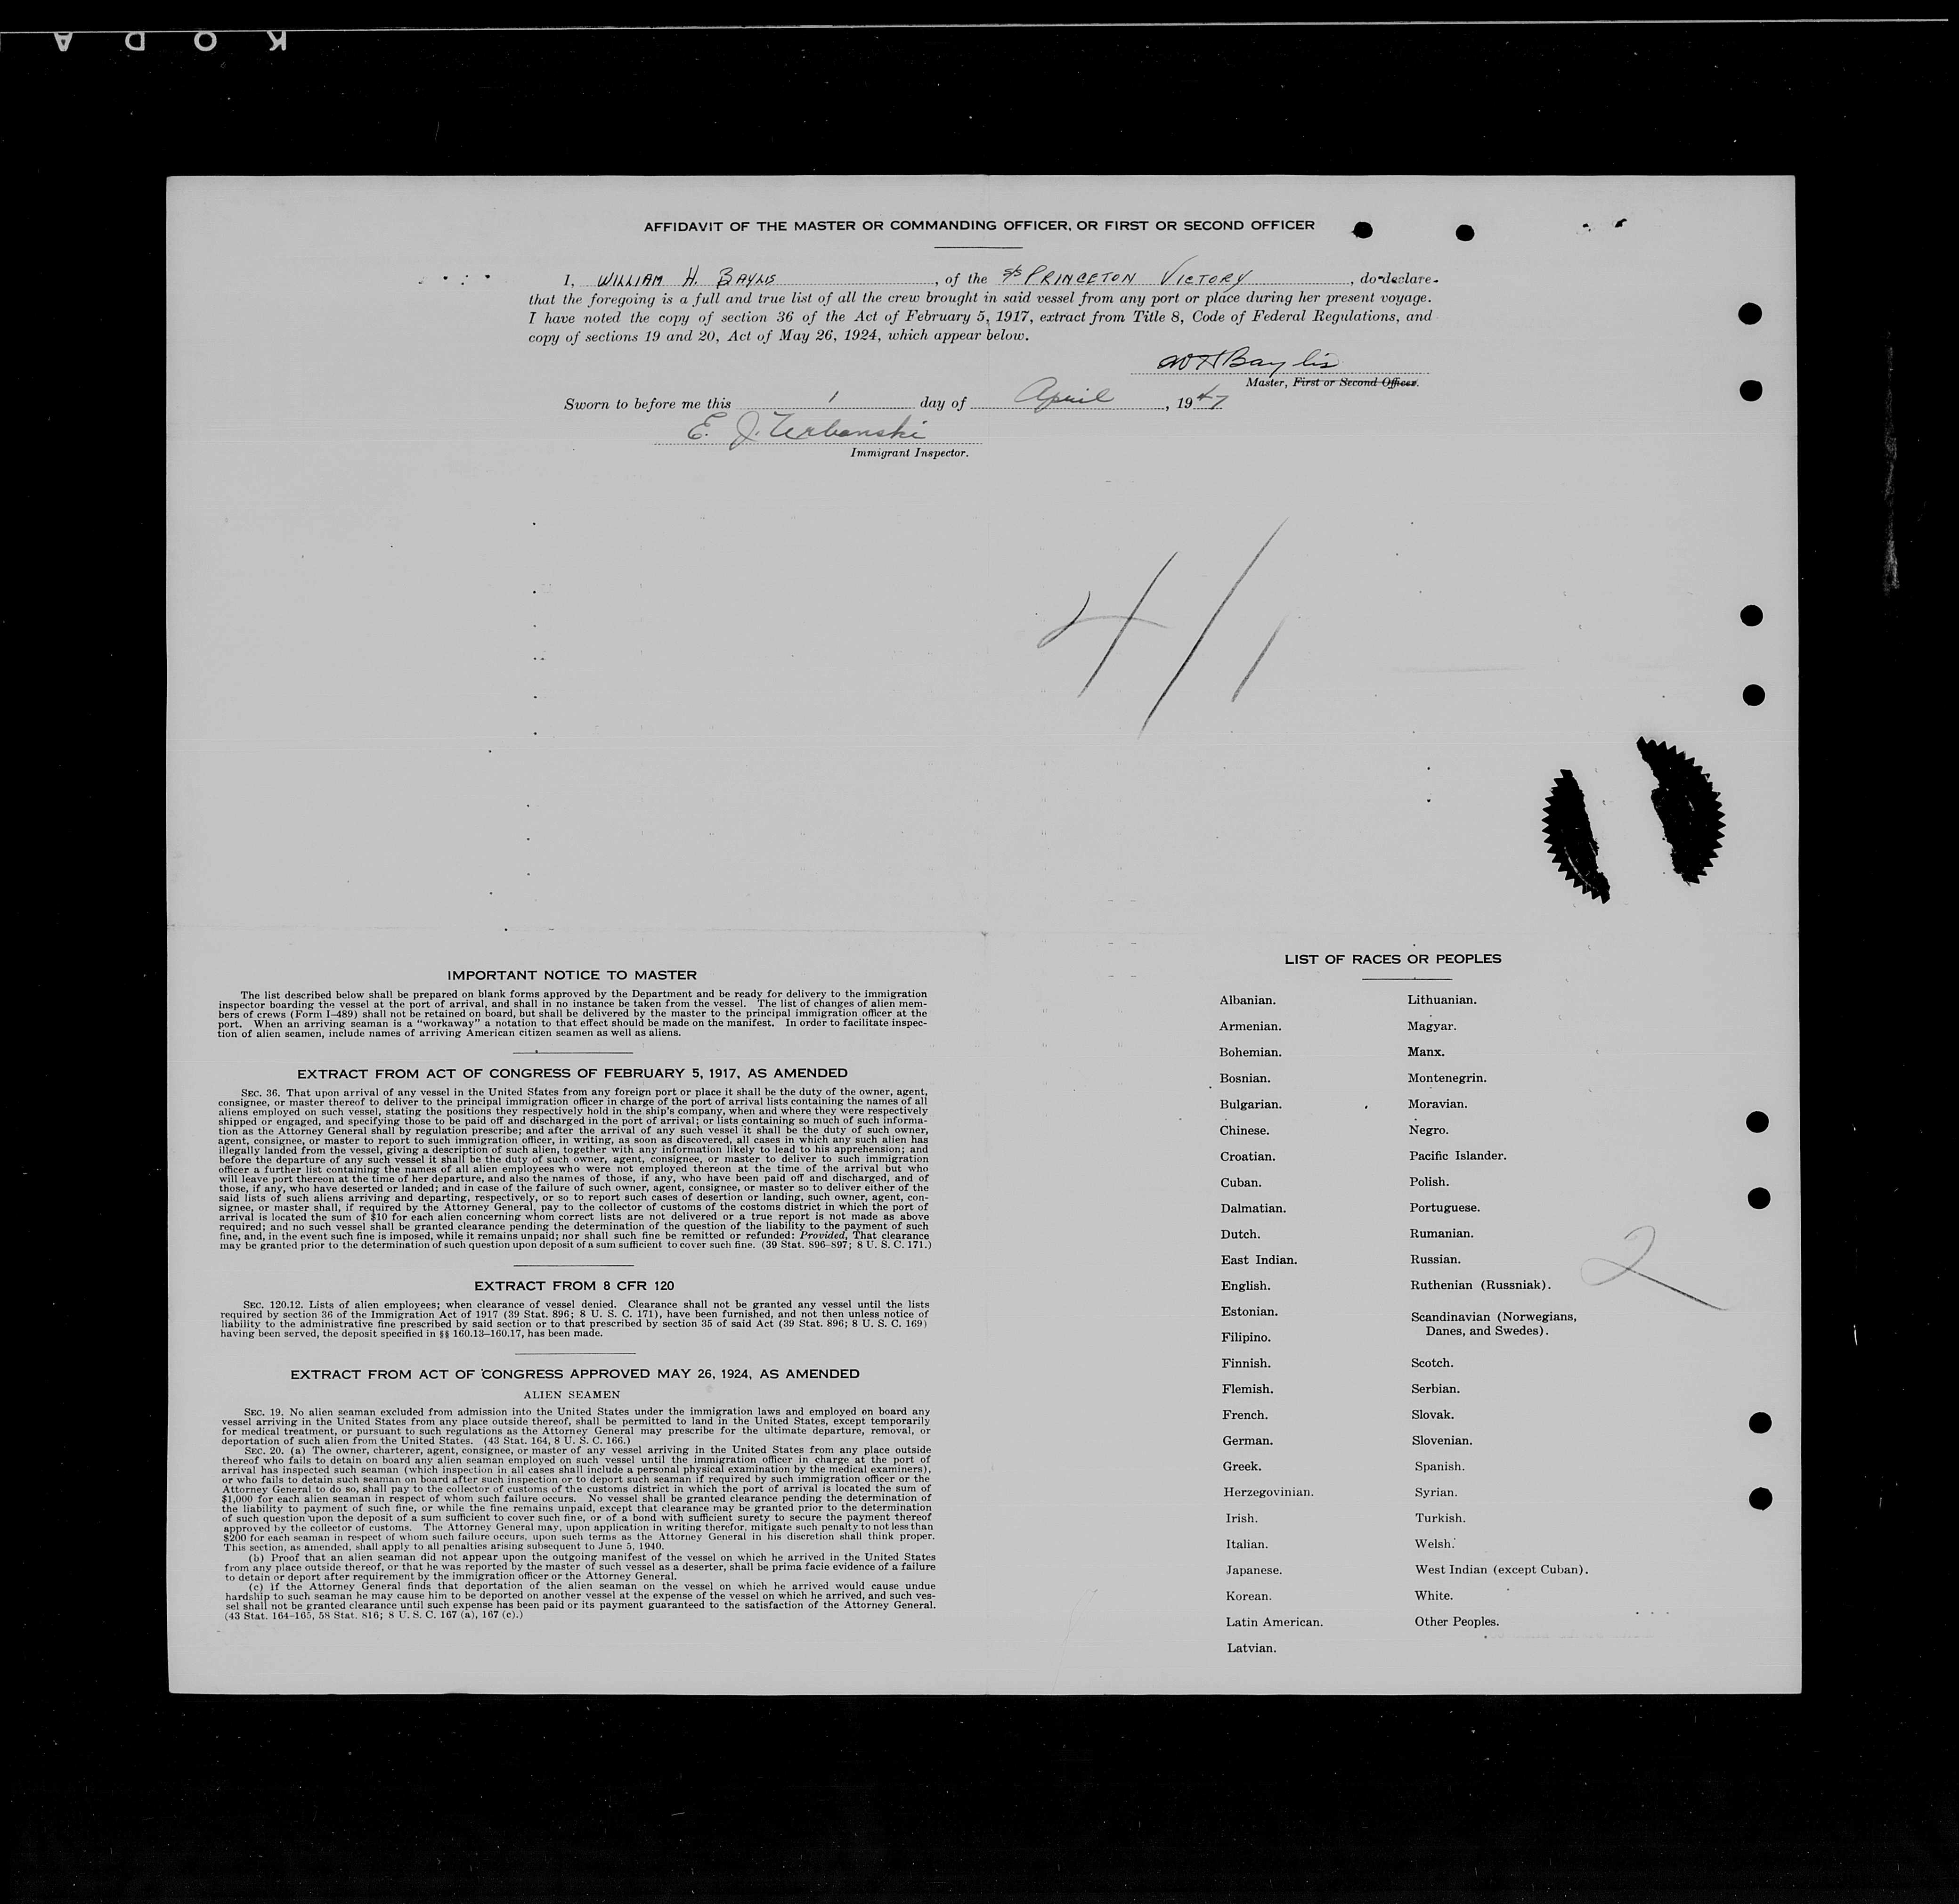Click the 'ALIEN SEAMEN' subheading
Viewport: 1959px width, 1904px height.
tap(572, 1394)
